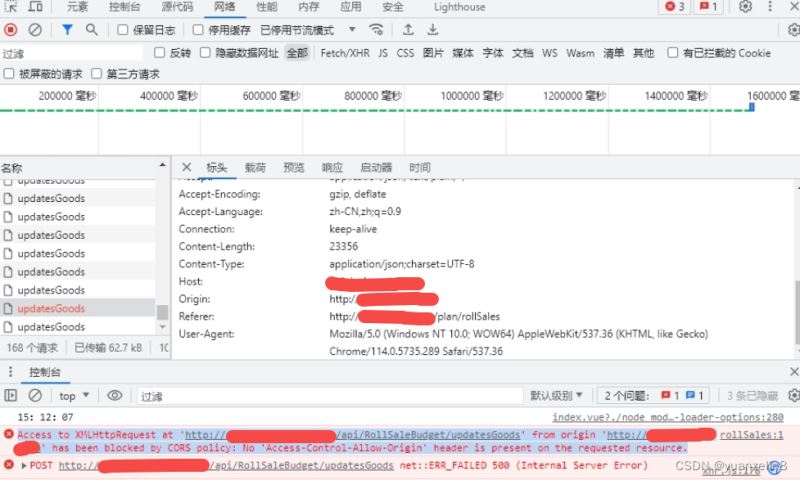800x480 pixels.
Task: Select the 全部 filter button
Action: click(297, 53)
